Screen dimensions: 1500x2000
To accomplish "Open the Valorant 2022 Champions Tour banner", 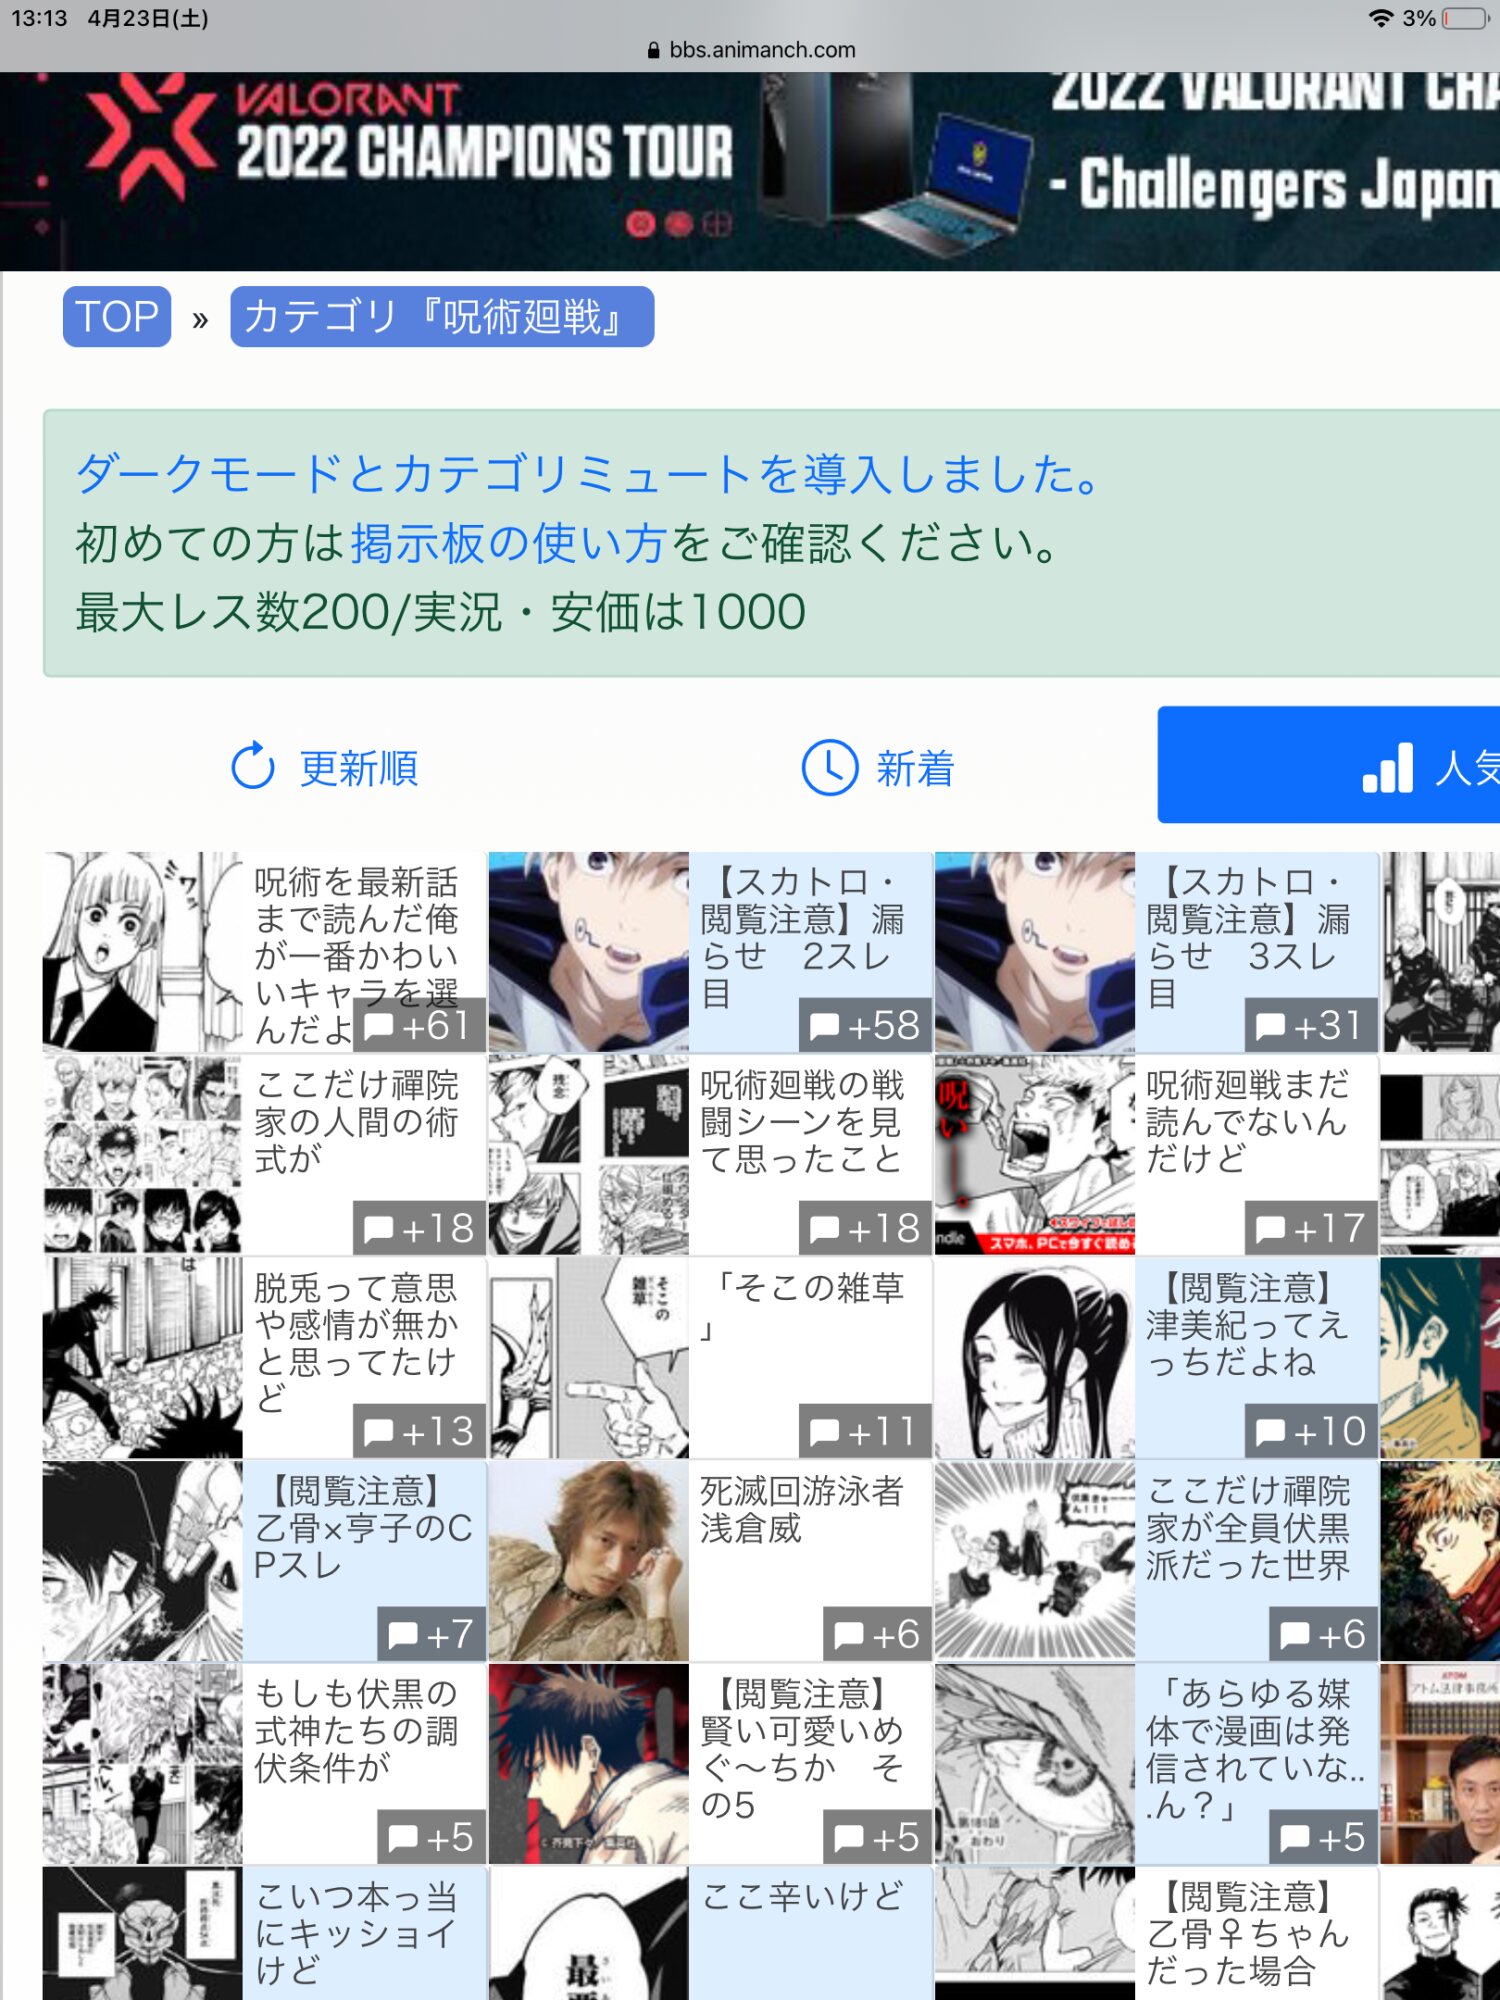I will 750,170.
